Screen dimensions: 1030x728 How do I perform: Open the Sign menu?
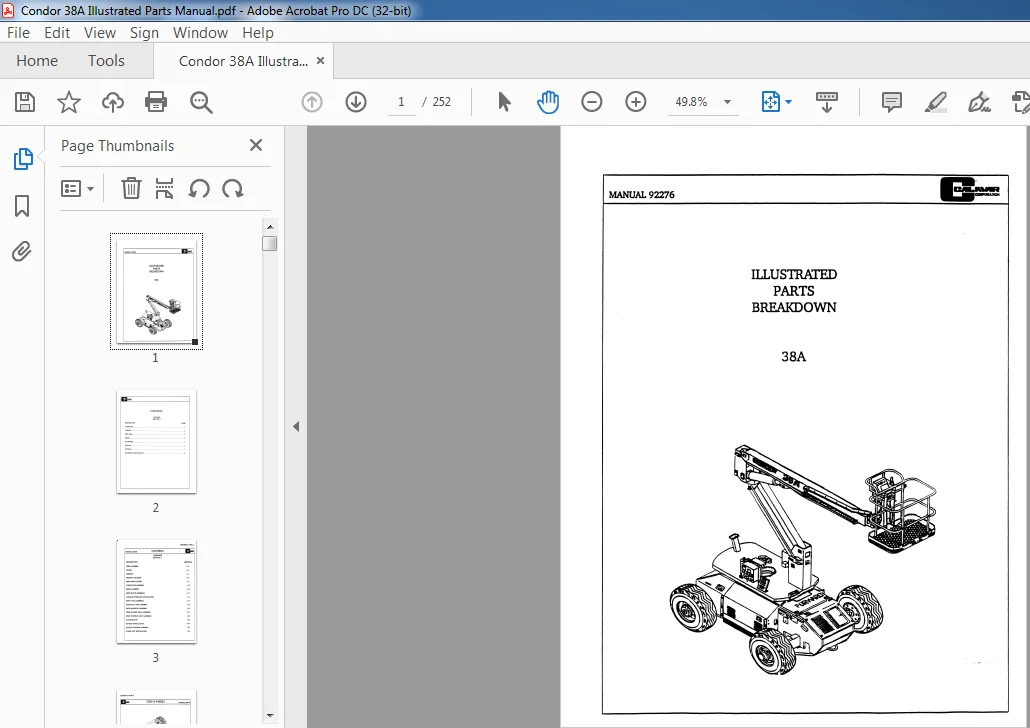[x=144, y=33]
